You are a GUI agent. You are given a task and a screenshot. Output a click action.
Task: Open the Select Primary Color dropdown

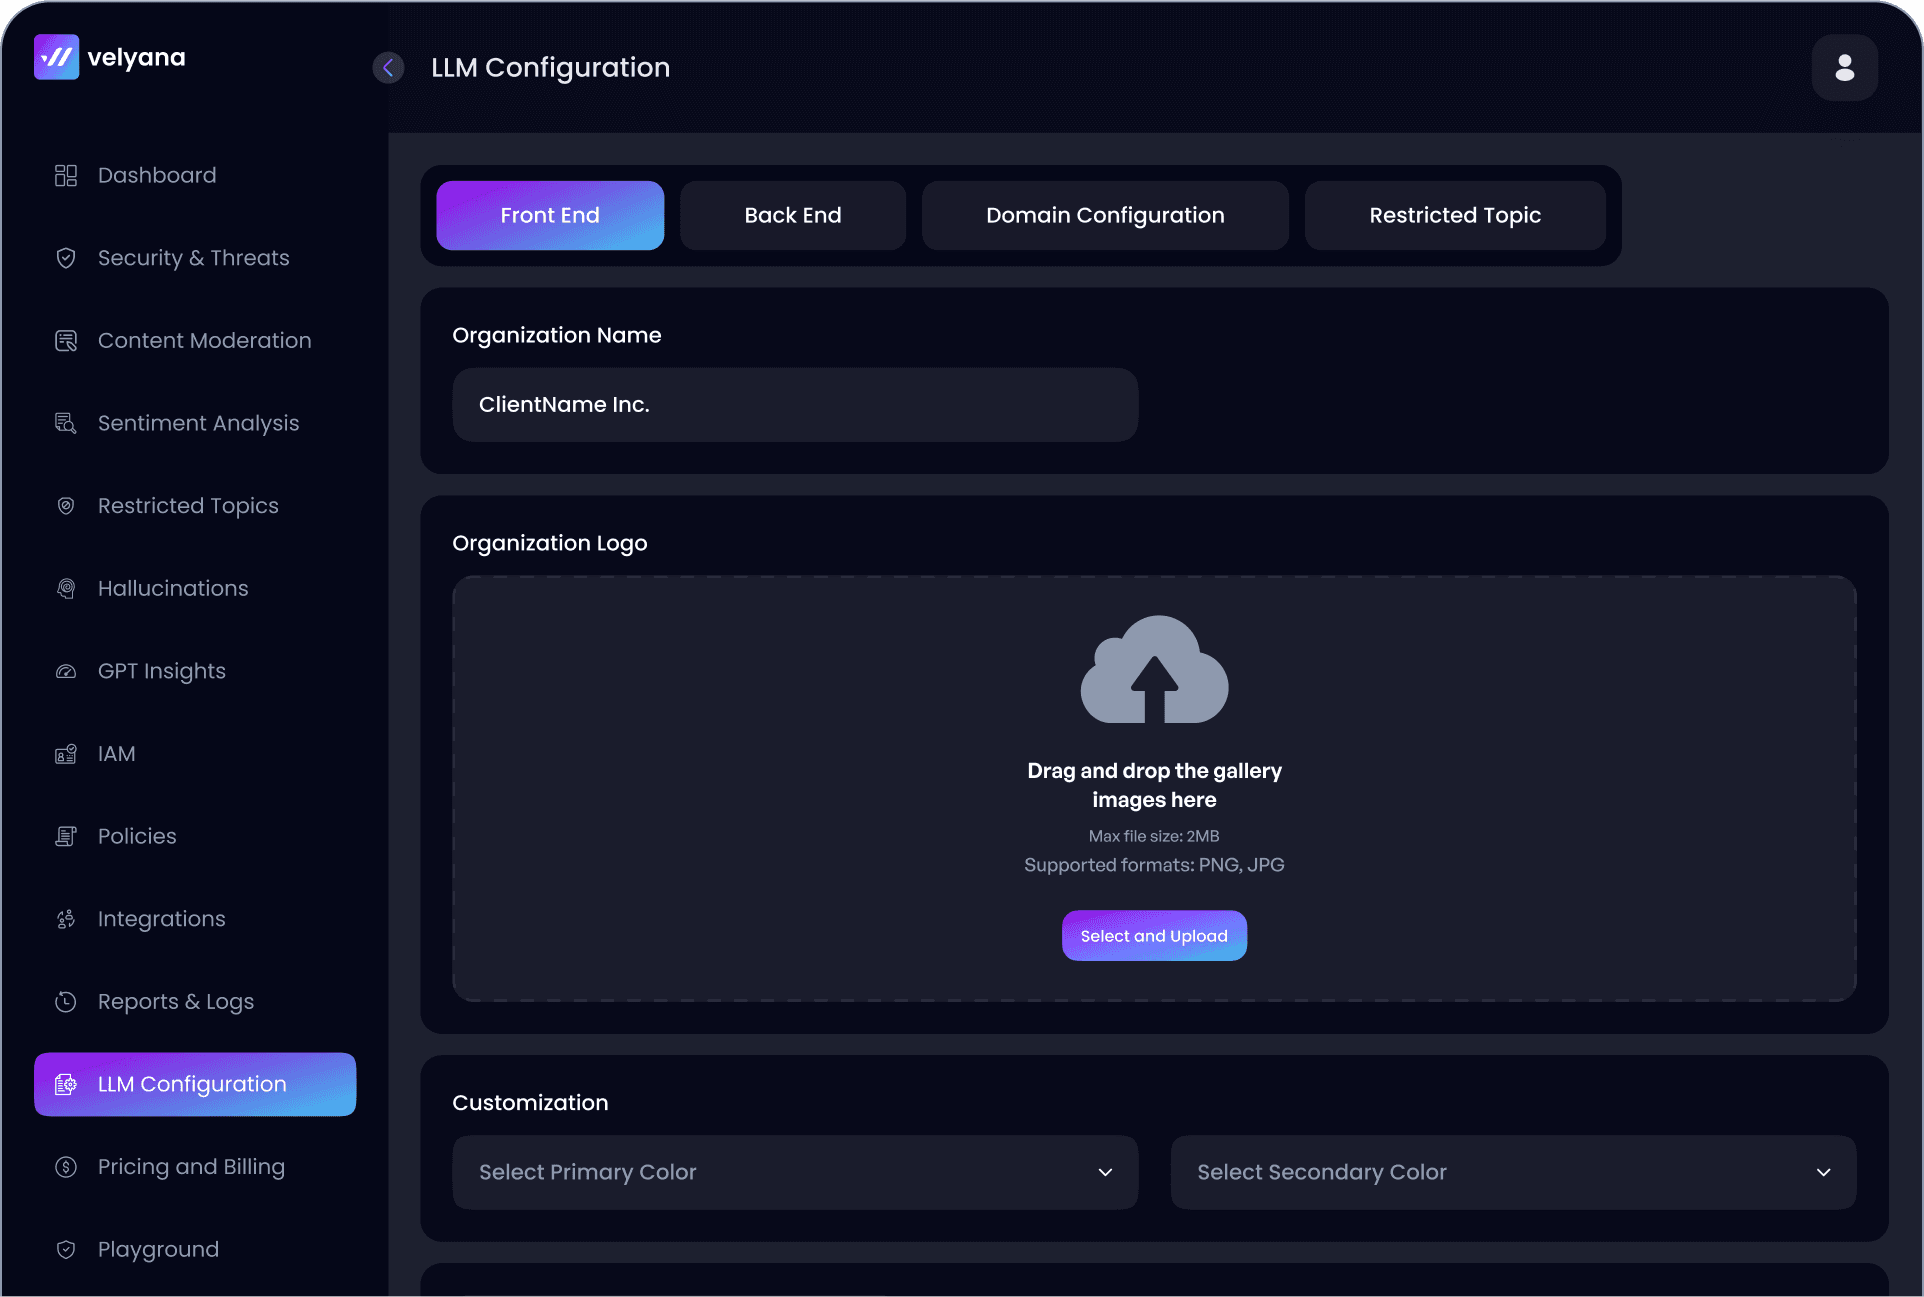[795, 1172]
